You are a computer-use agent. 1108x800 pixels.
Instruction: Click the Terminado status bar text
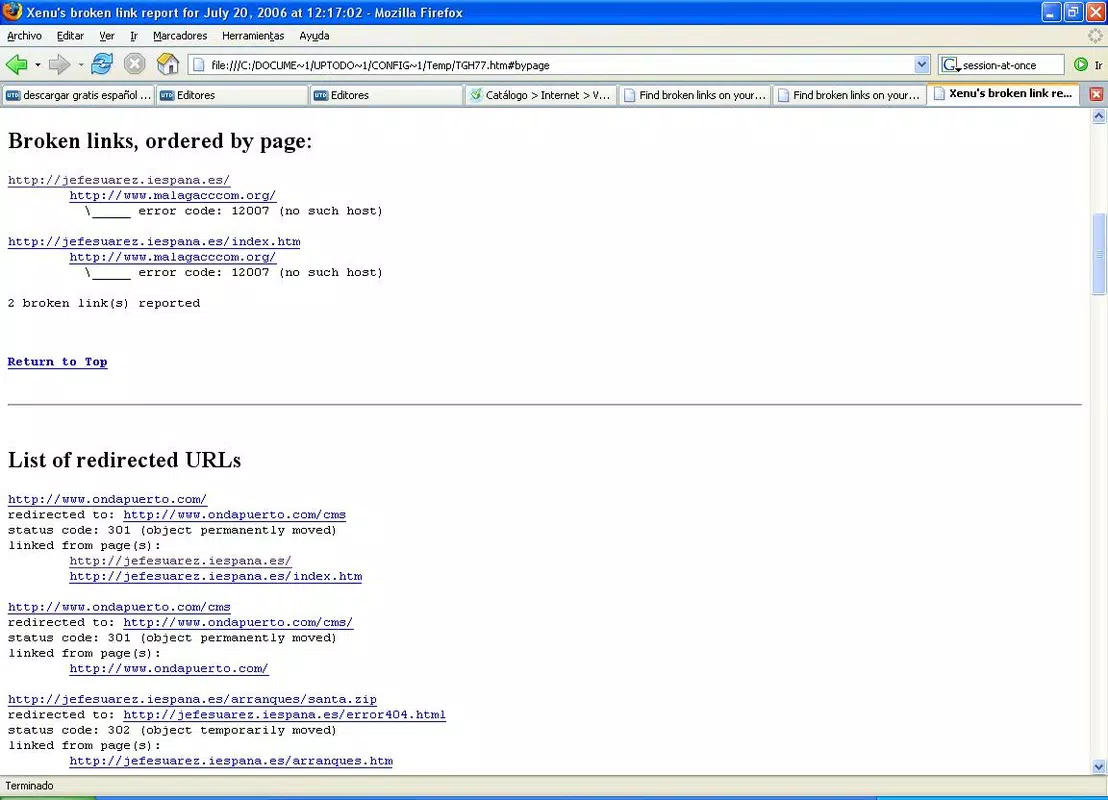29,786
